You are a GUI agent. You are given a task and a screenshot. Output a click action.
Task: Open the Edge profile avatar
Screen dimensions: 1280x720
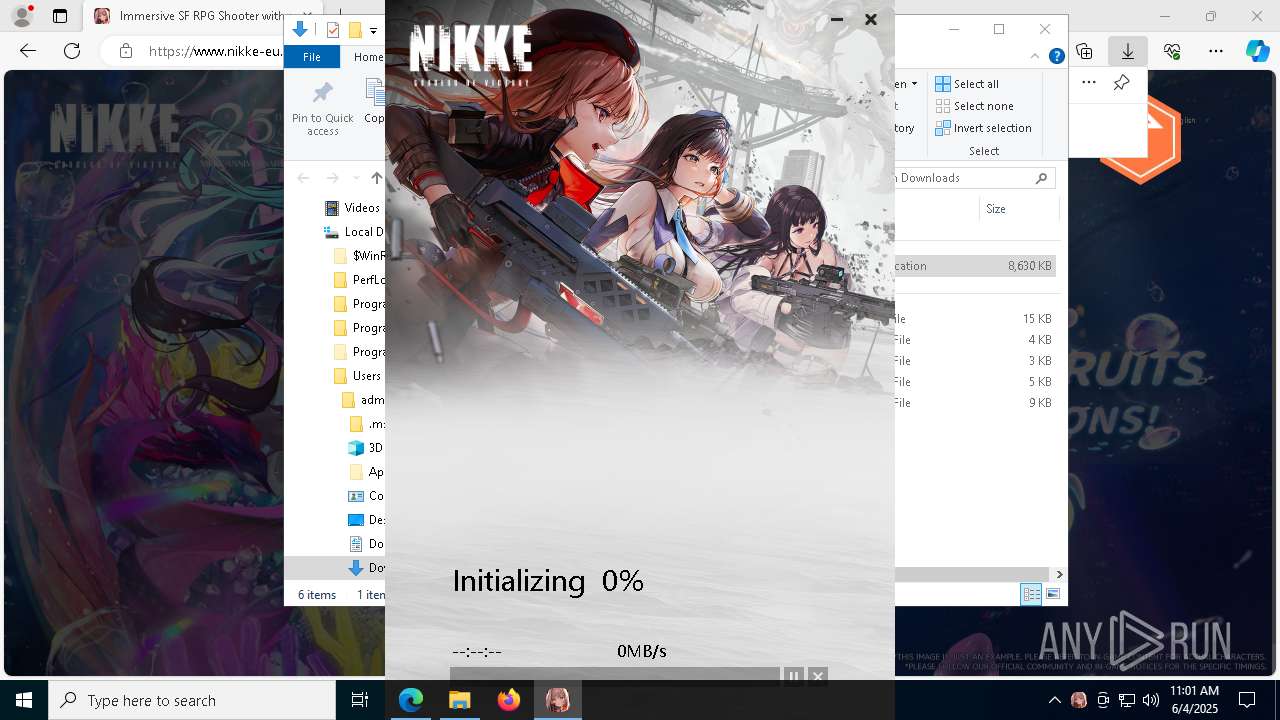pos(22,16)
